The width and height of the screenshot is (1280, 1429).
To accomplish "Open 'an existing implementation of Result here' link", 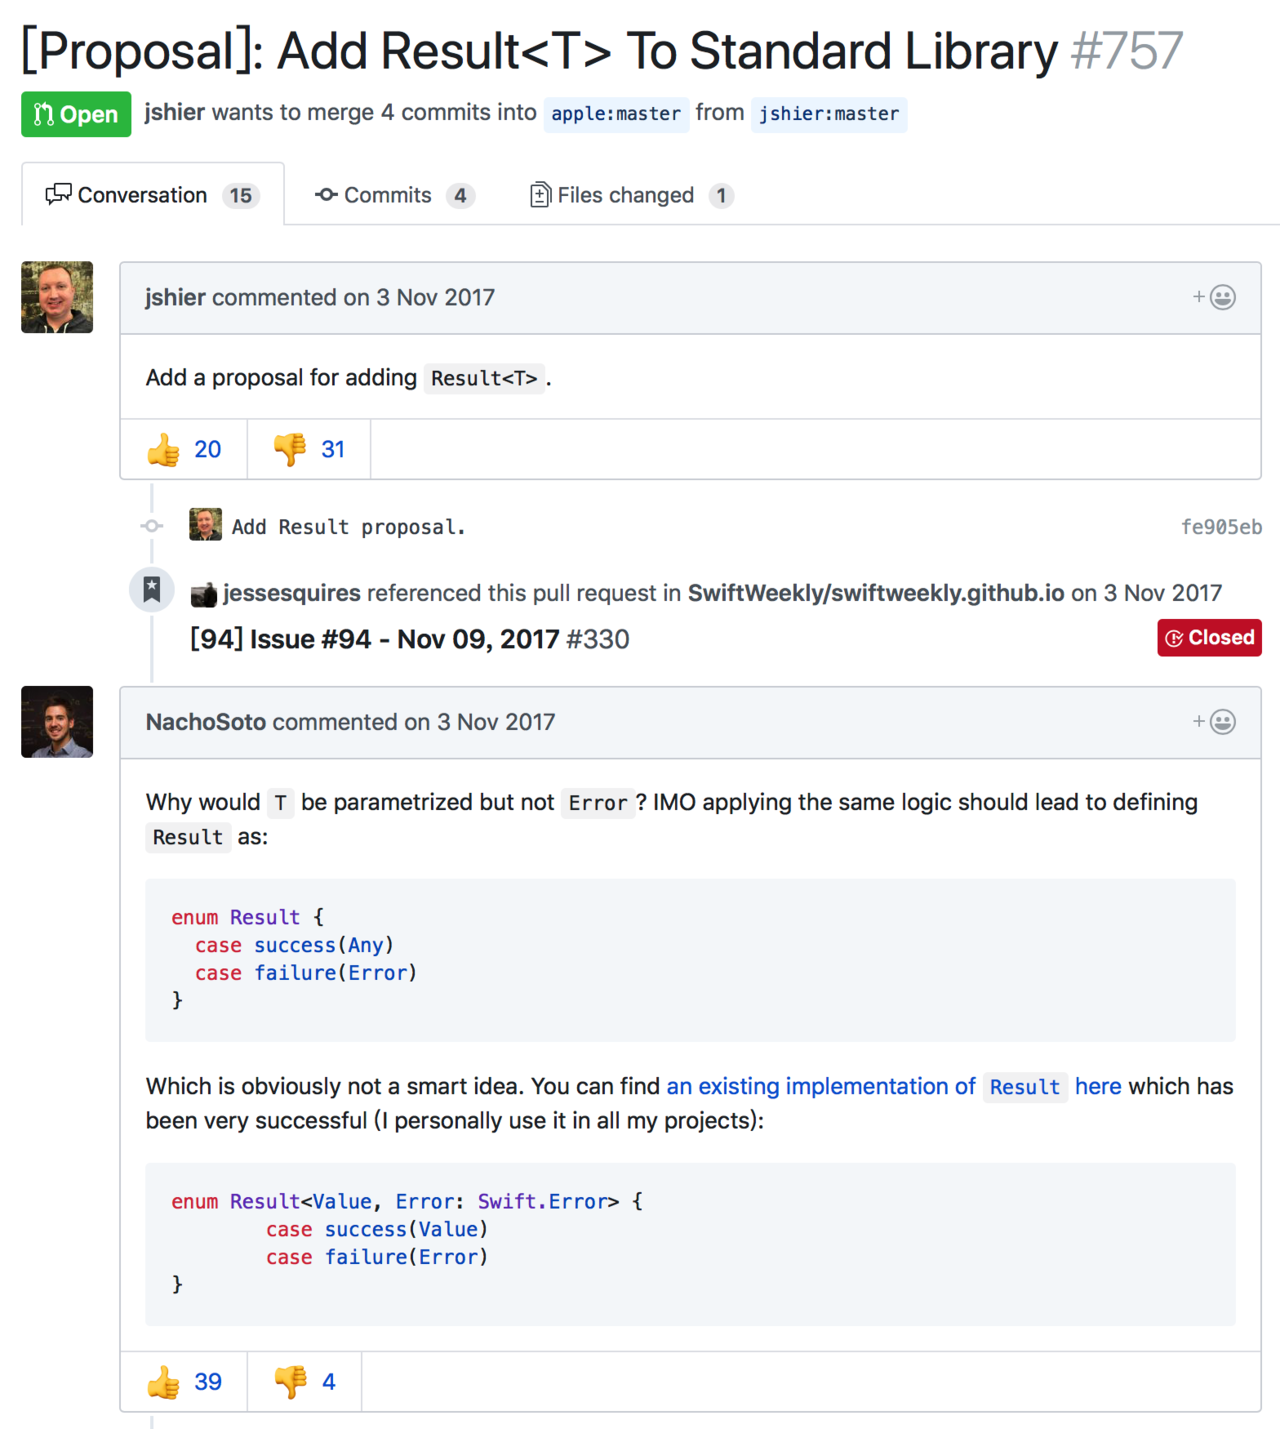I will click(893, 1087).
